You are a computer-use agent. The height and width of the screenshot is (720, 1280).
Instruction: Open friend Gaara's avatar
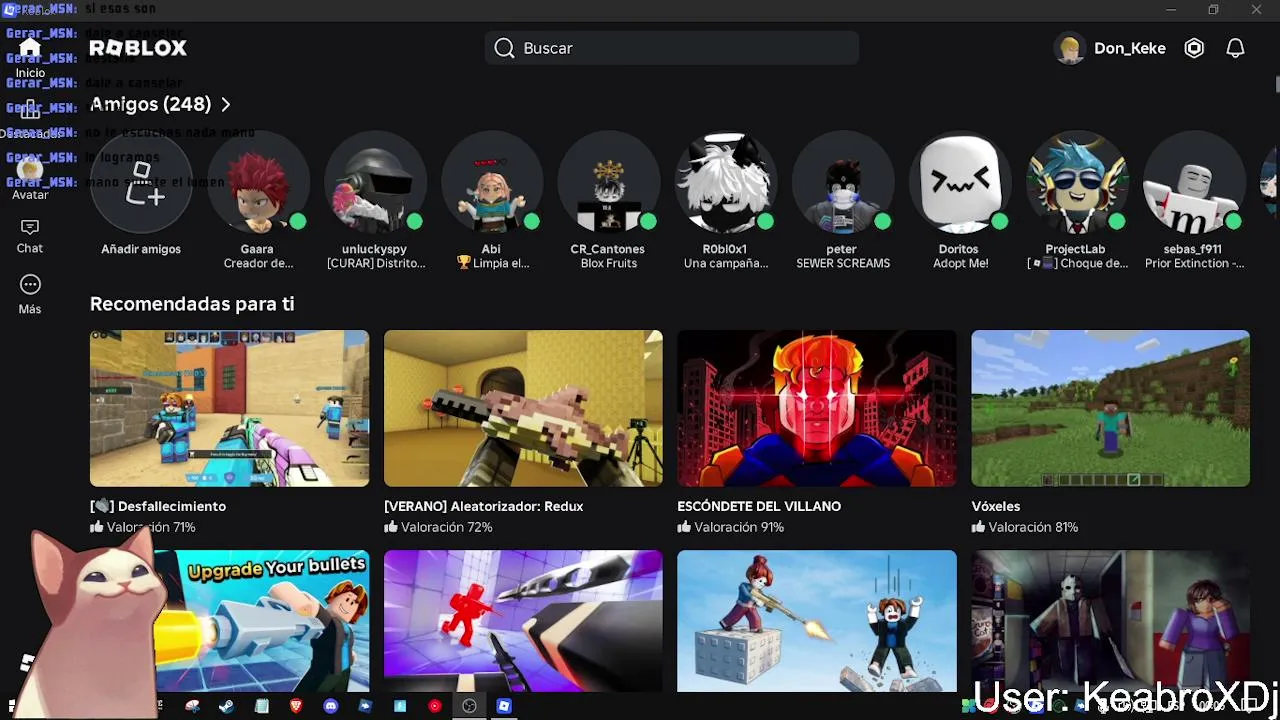[258, 184]
